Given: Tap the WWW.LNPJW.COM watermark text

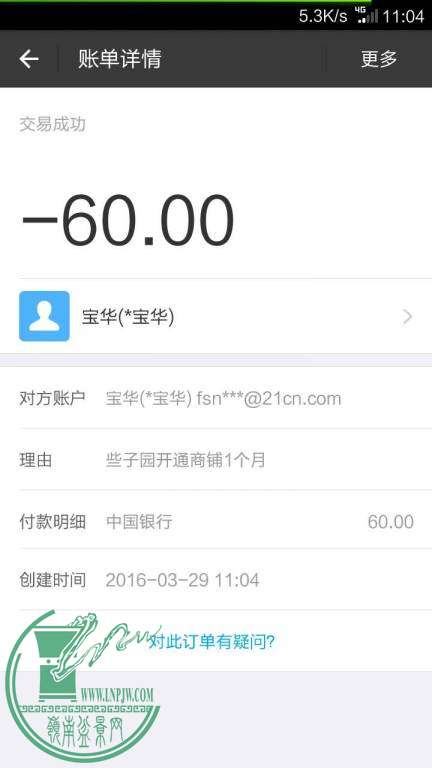Looking at the screenshot, I should 117,694.
